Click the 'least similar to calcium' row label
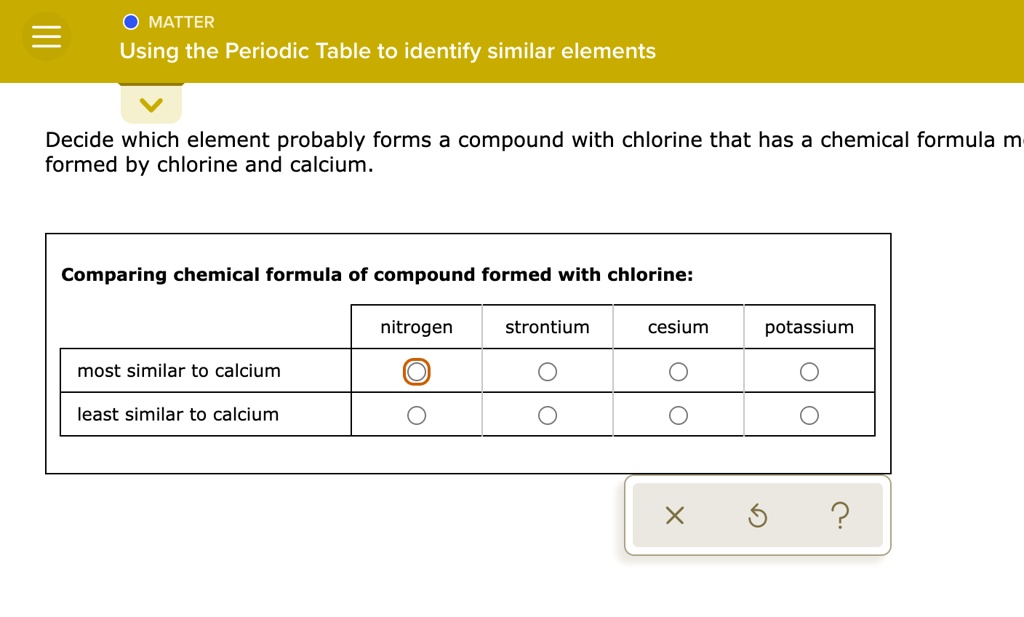Viewport: 1024px width, 617px height. [178, 414]
